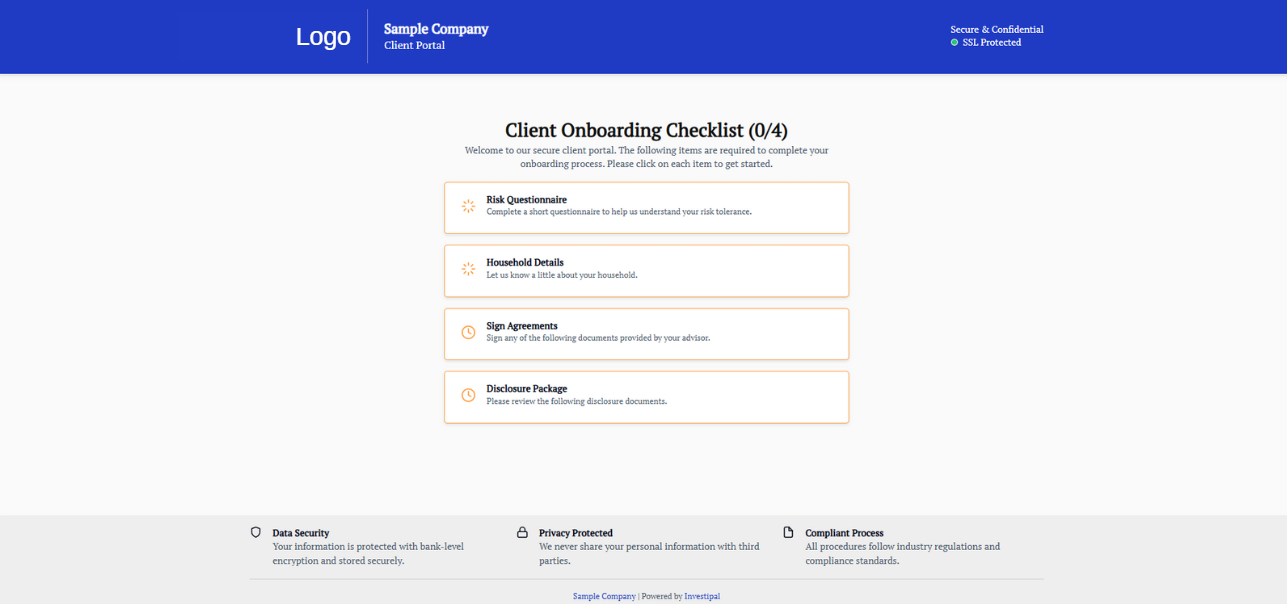Expand the Sign Agreements checklist item

(646, 333)
